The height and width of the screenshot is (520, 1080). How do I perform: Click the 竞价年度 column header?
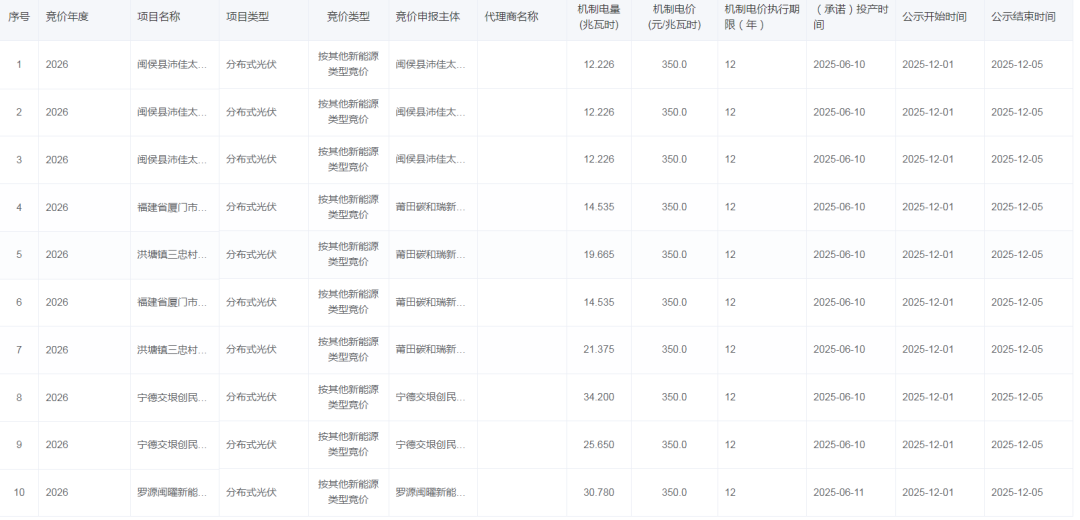tap(67, 17)
